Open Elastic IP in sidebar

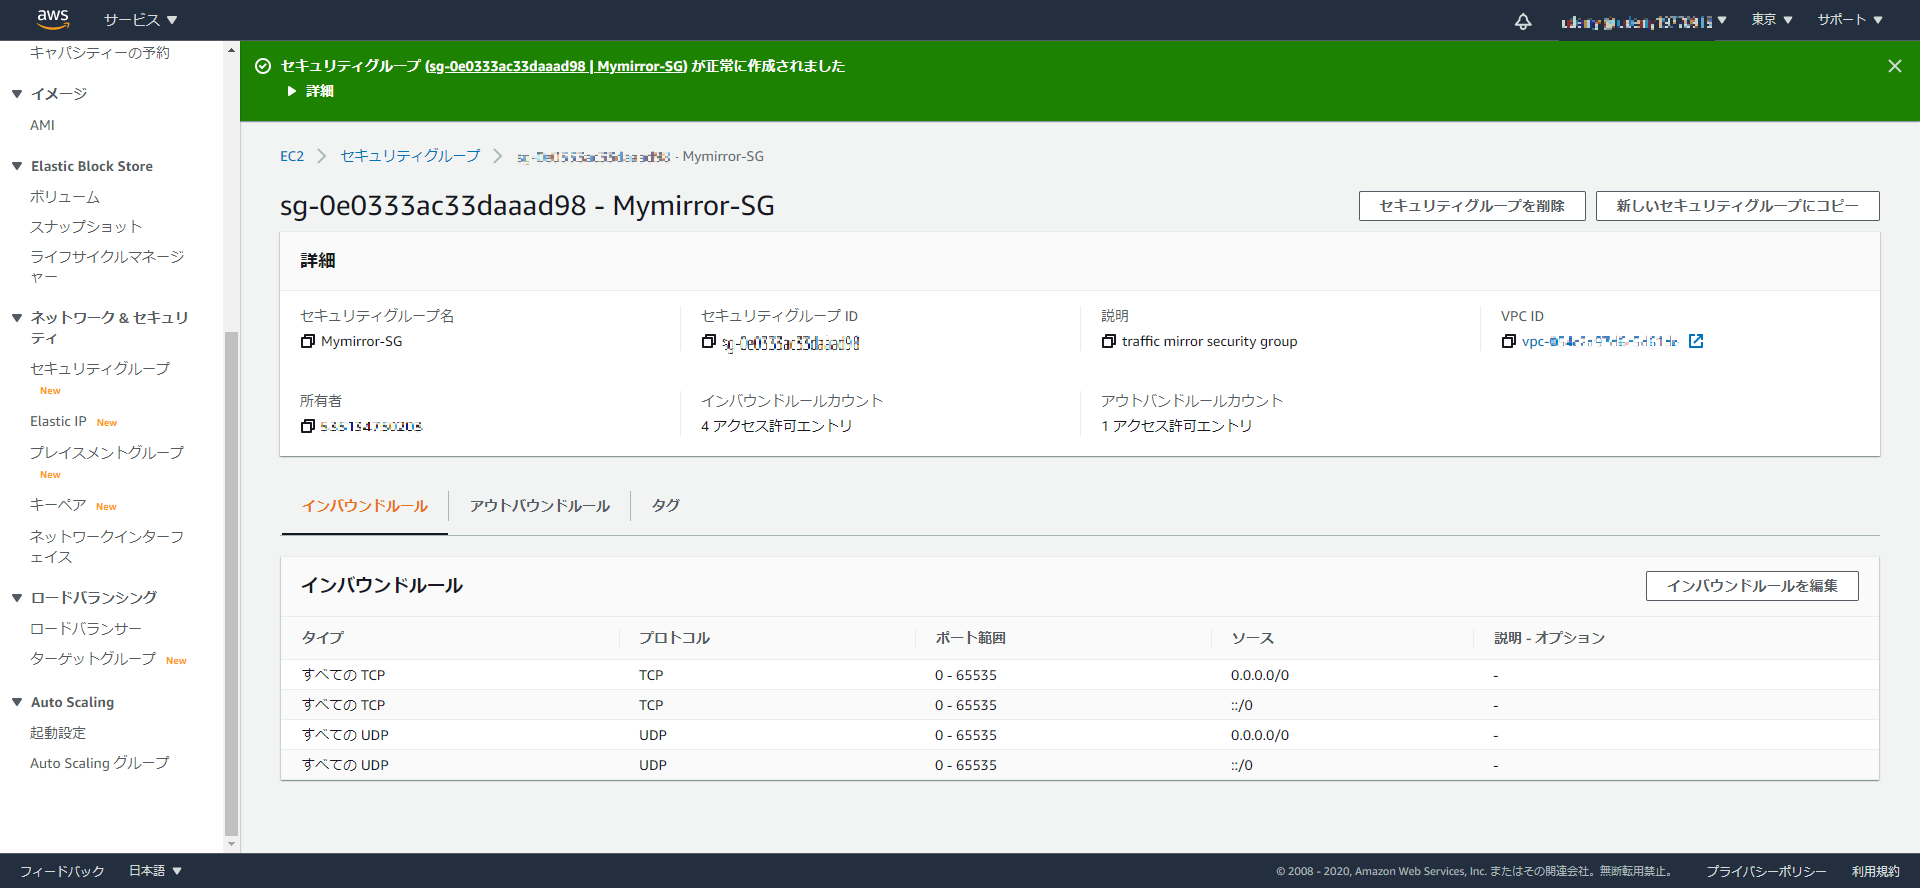pos(58,421)
